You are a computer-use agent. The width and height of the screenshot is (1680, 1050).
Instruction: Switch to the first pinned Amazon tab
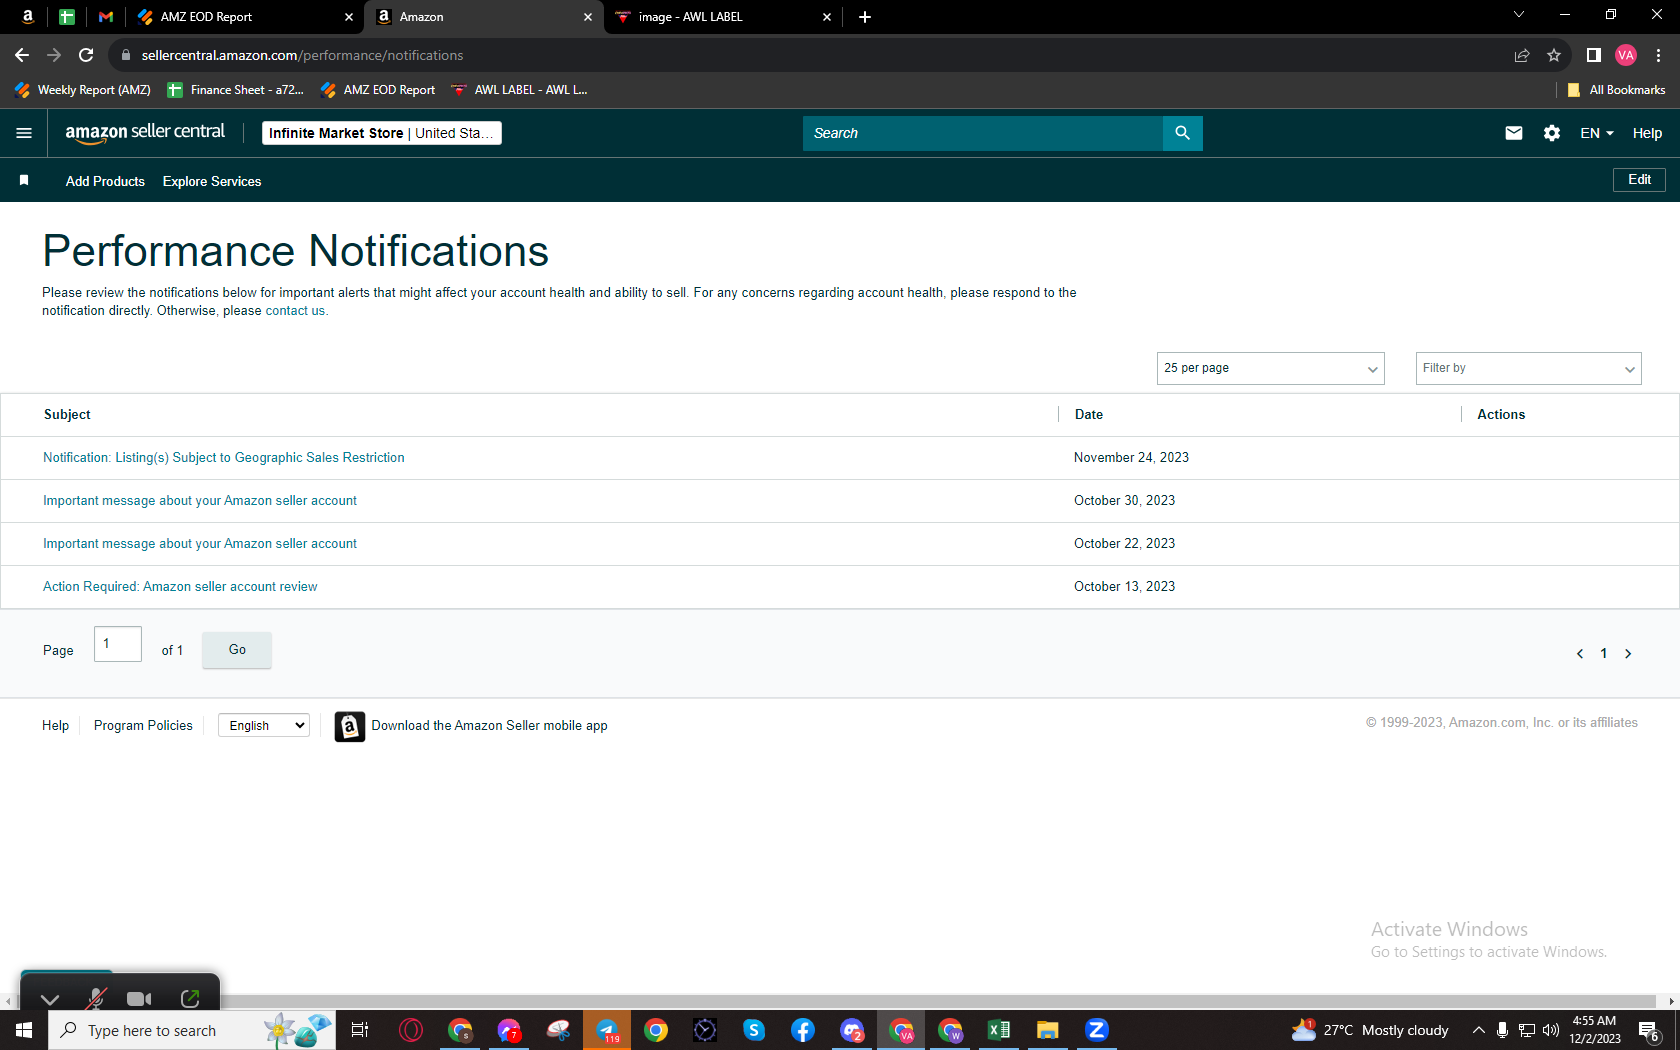click(x=28, y=17)
